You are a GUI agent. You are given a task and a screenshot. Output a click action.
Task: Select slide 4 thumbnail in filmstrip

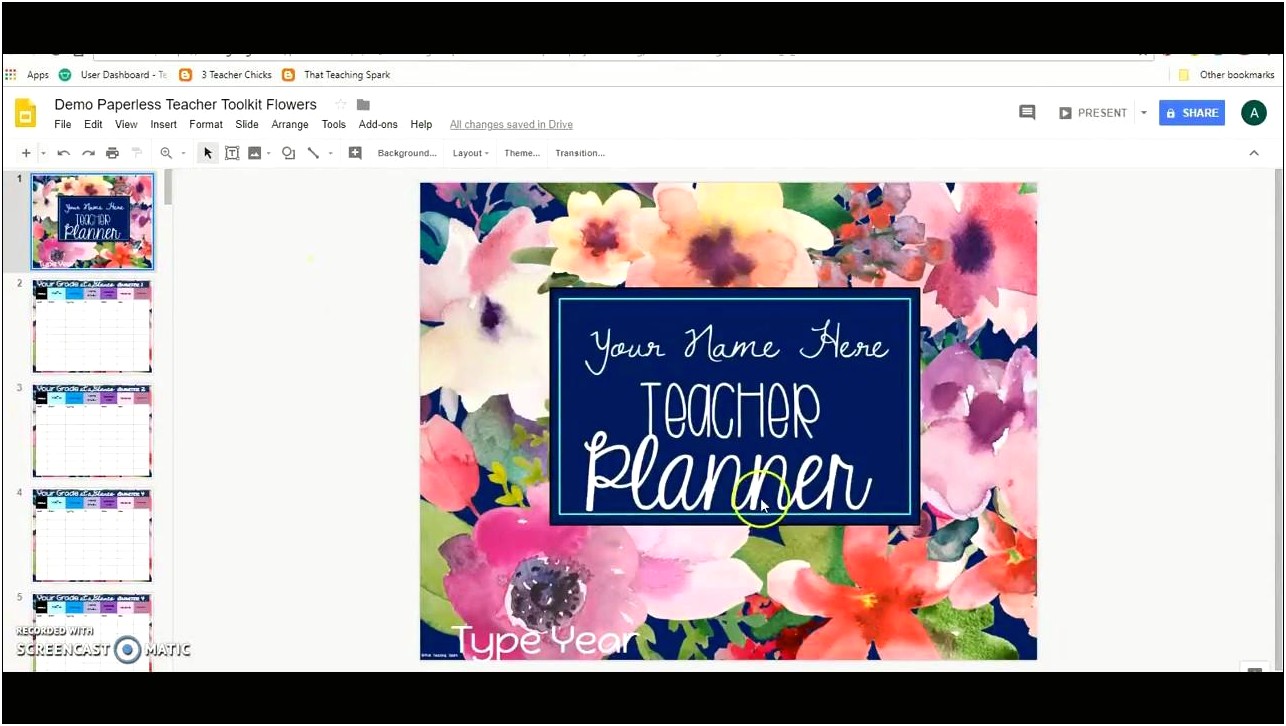92,535
